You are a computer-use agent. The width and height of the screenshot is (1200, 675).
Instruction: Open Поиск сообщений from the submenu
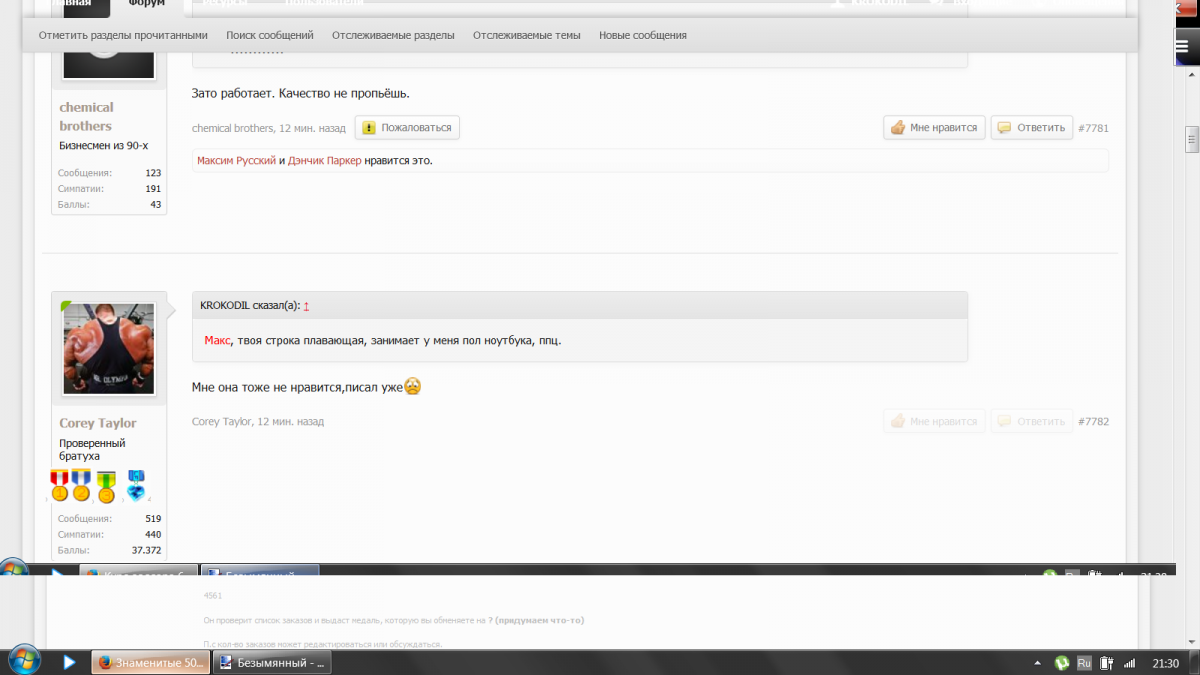tap(269, 35)
